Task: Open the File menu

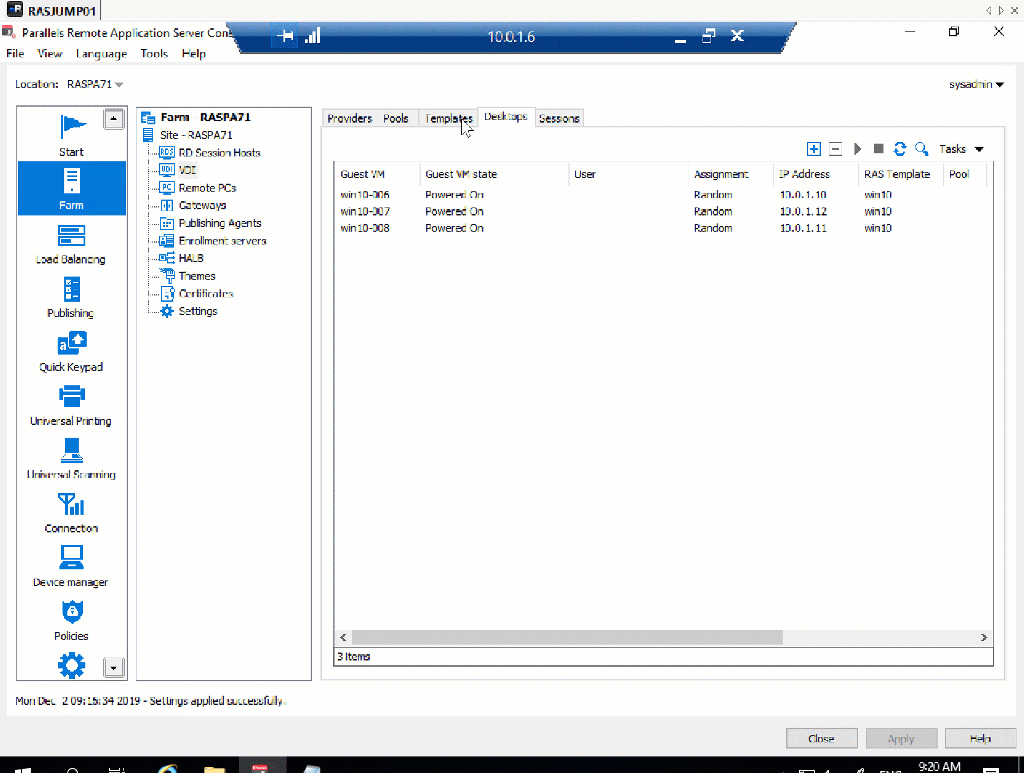Action: coord(15,54)
